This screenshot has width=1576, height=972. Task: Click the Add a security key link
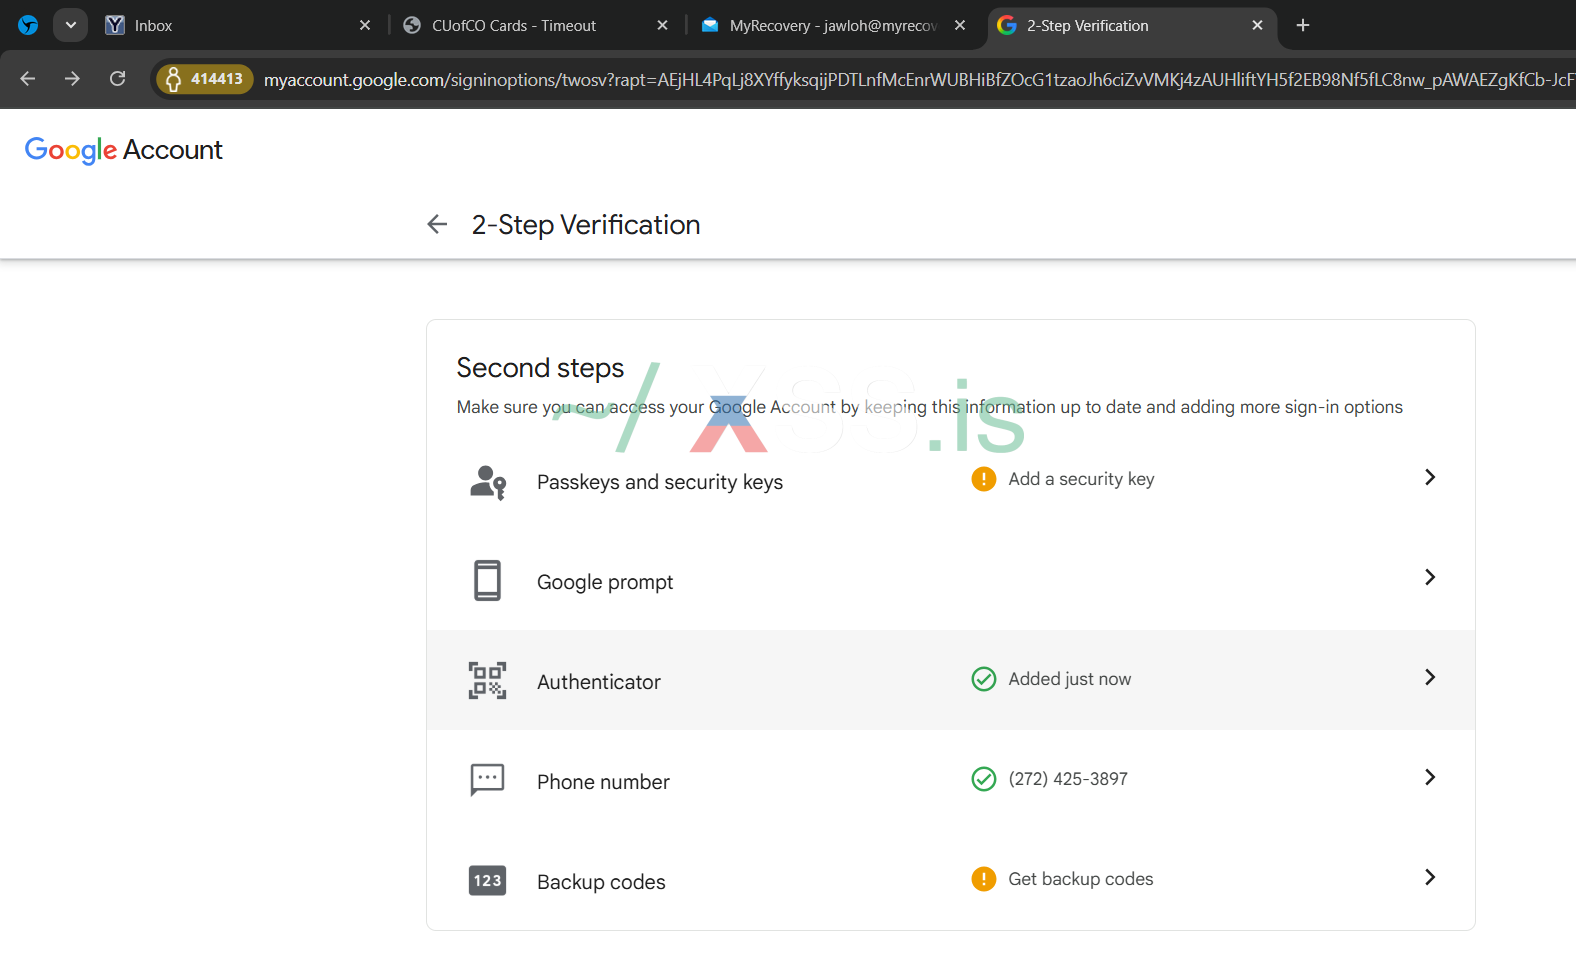1080,479
